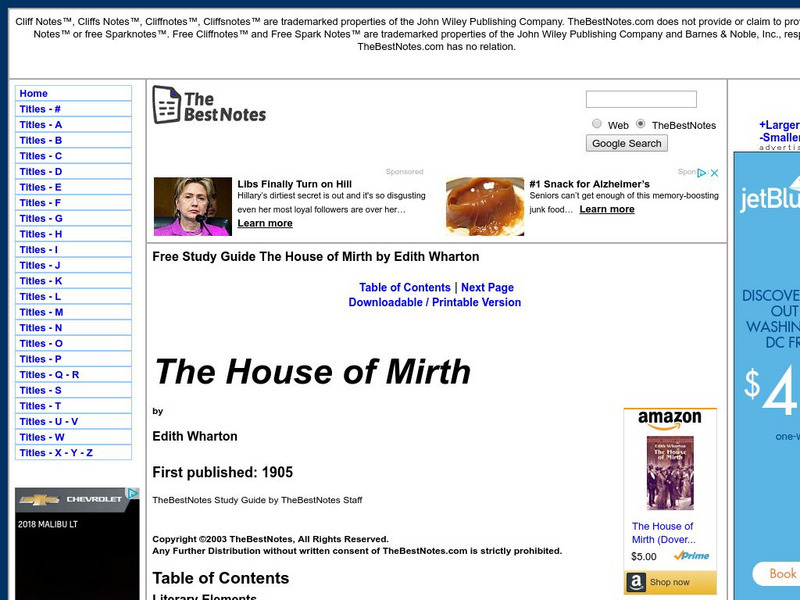
Task: Click the JetBlue logo in the banner ad
Action: click(770, 196)
